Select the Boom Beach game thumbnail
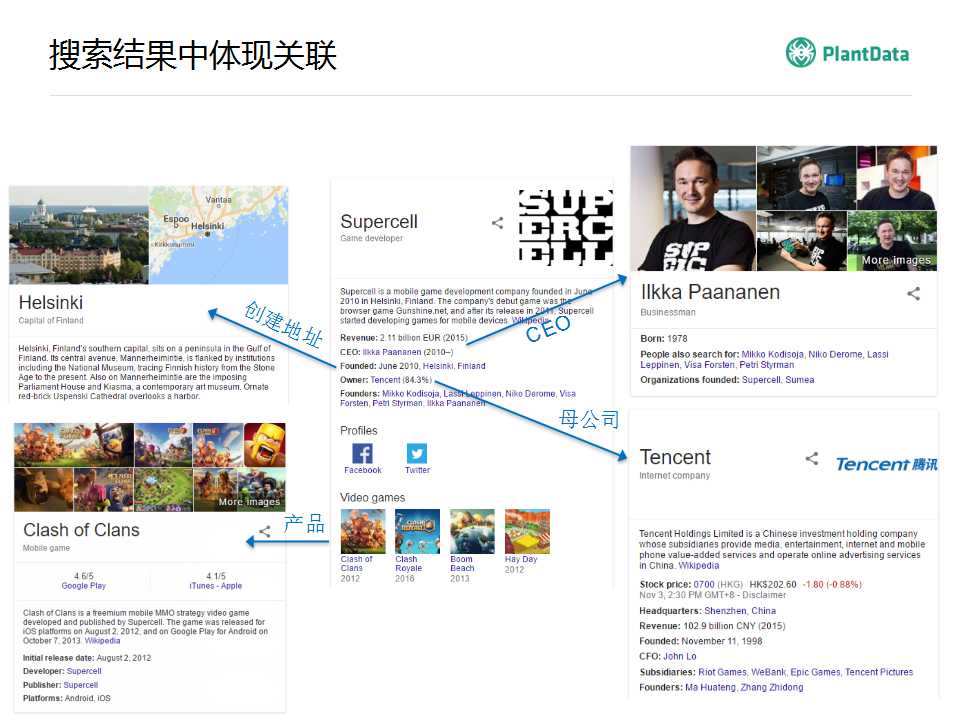Viewport: 960px width, 720px height. (x=472, y=531)
